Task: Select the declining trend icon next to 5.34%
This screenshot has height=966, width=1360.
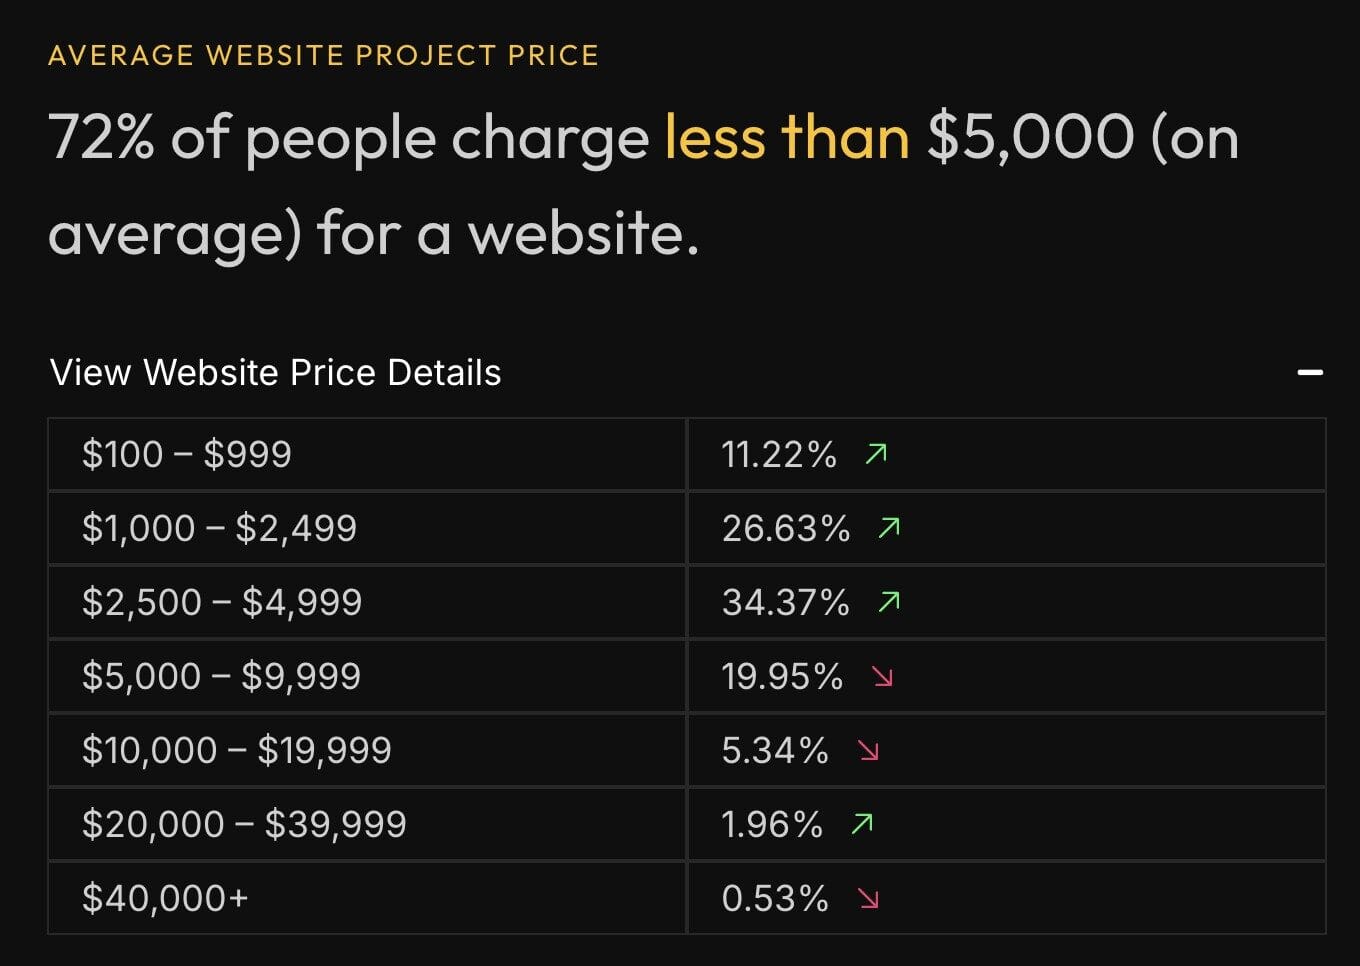Action: point(869,751)
